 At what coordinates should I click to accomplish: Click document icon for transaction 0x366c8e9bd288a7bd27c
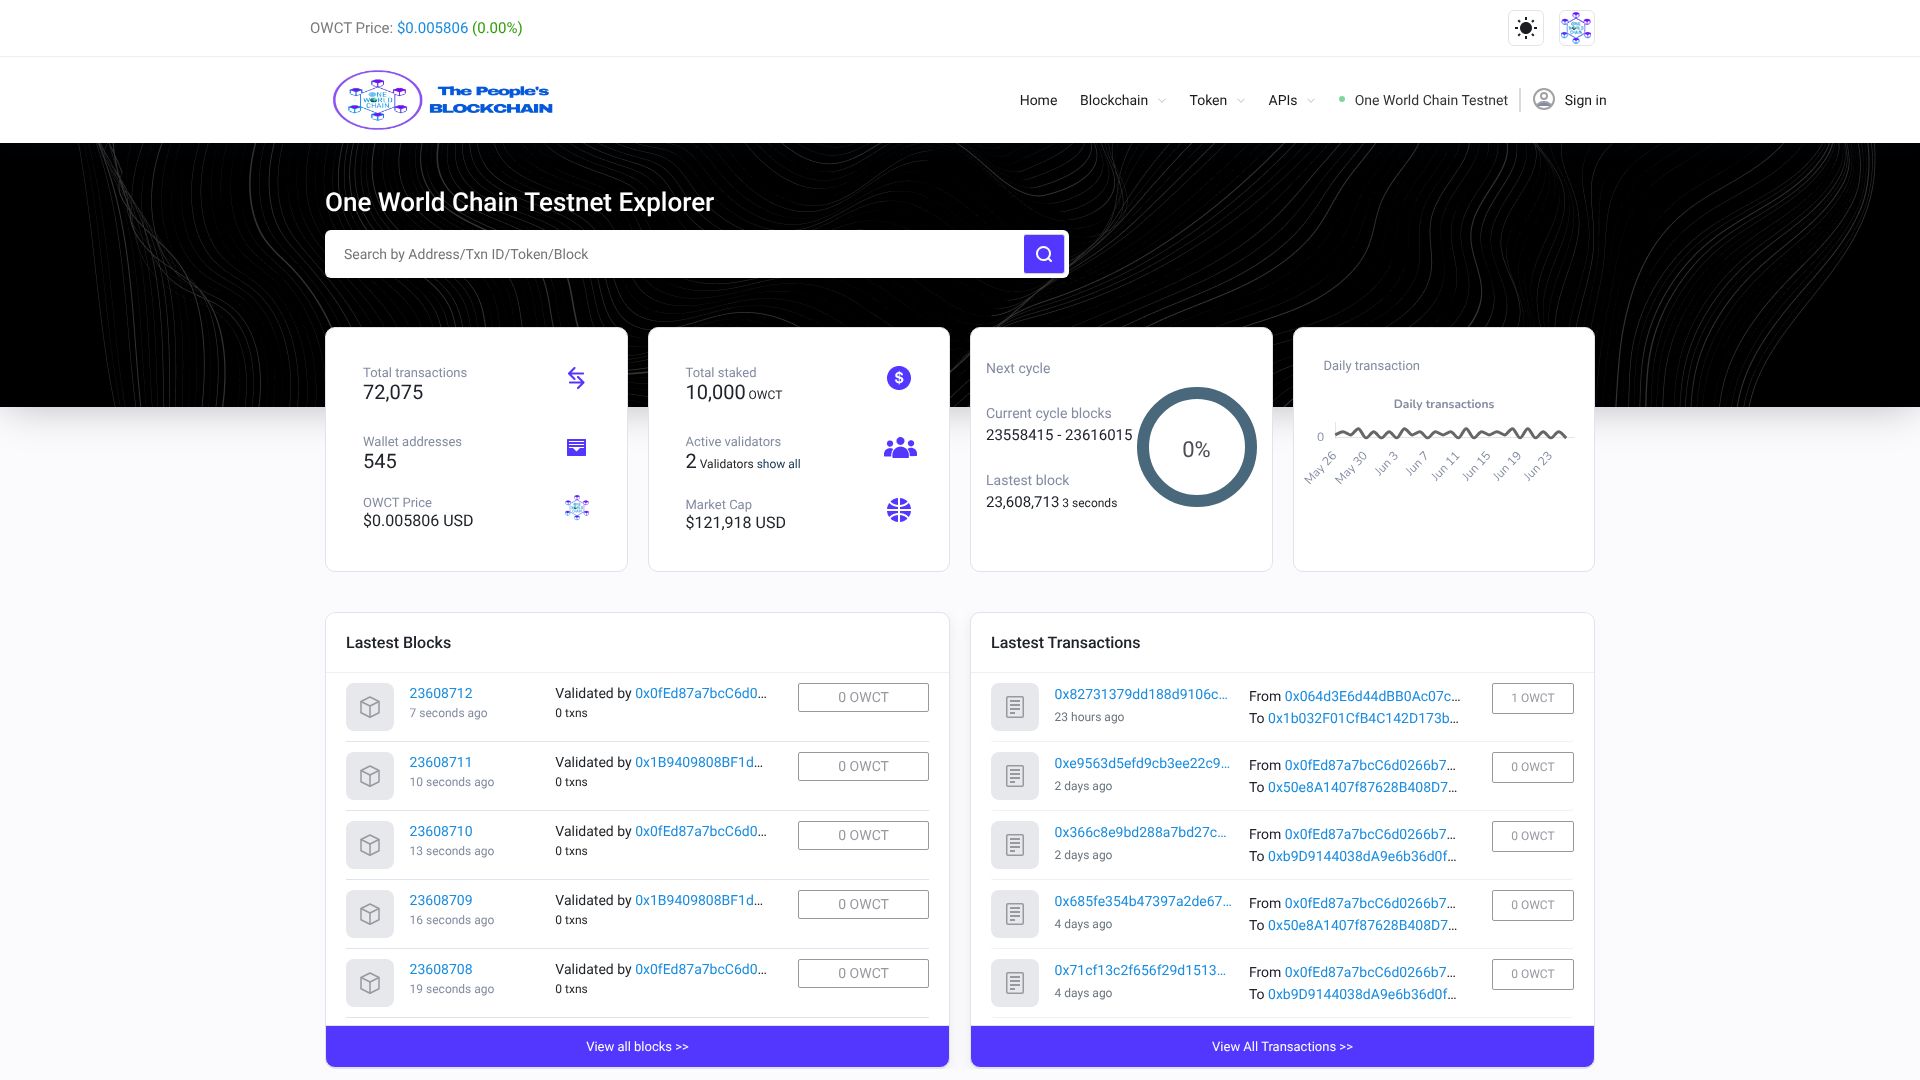pyautogui.click(x=1015, y=845)
